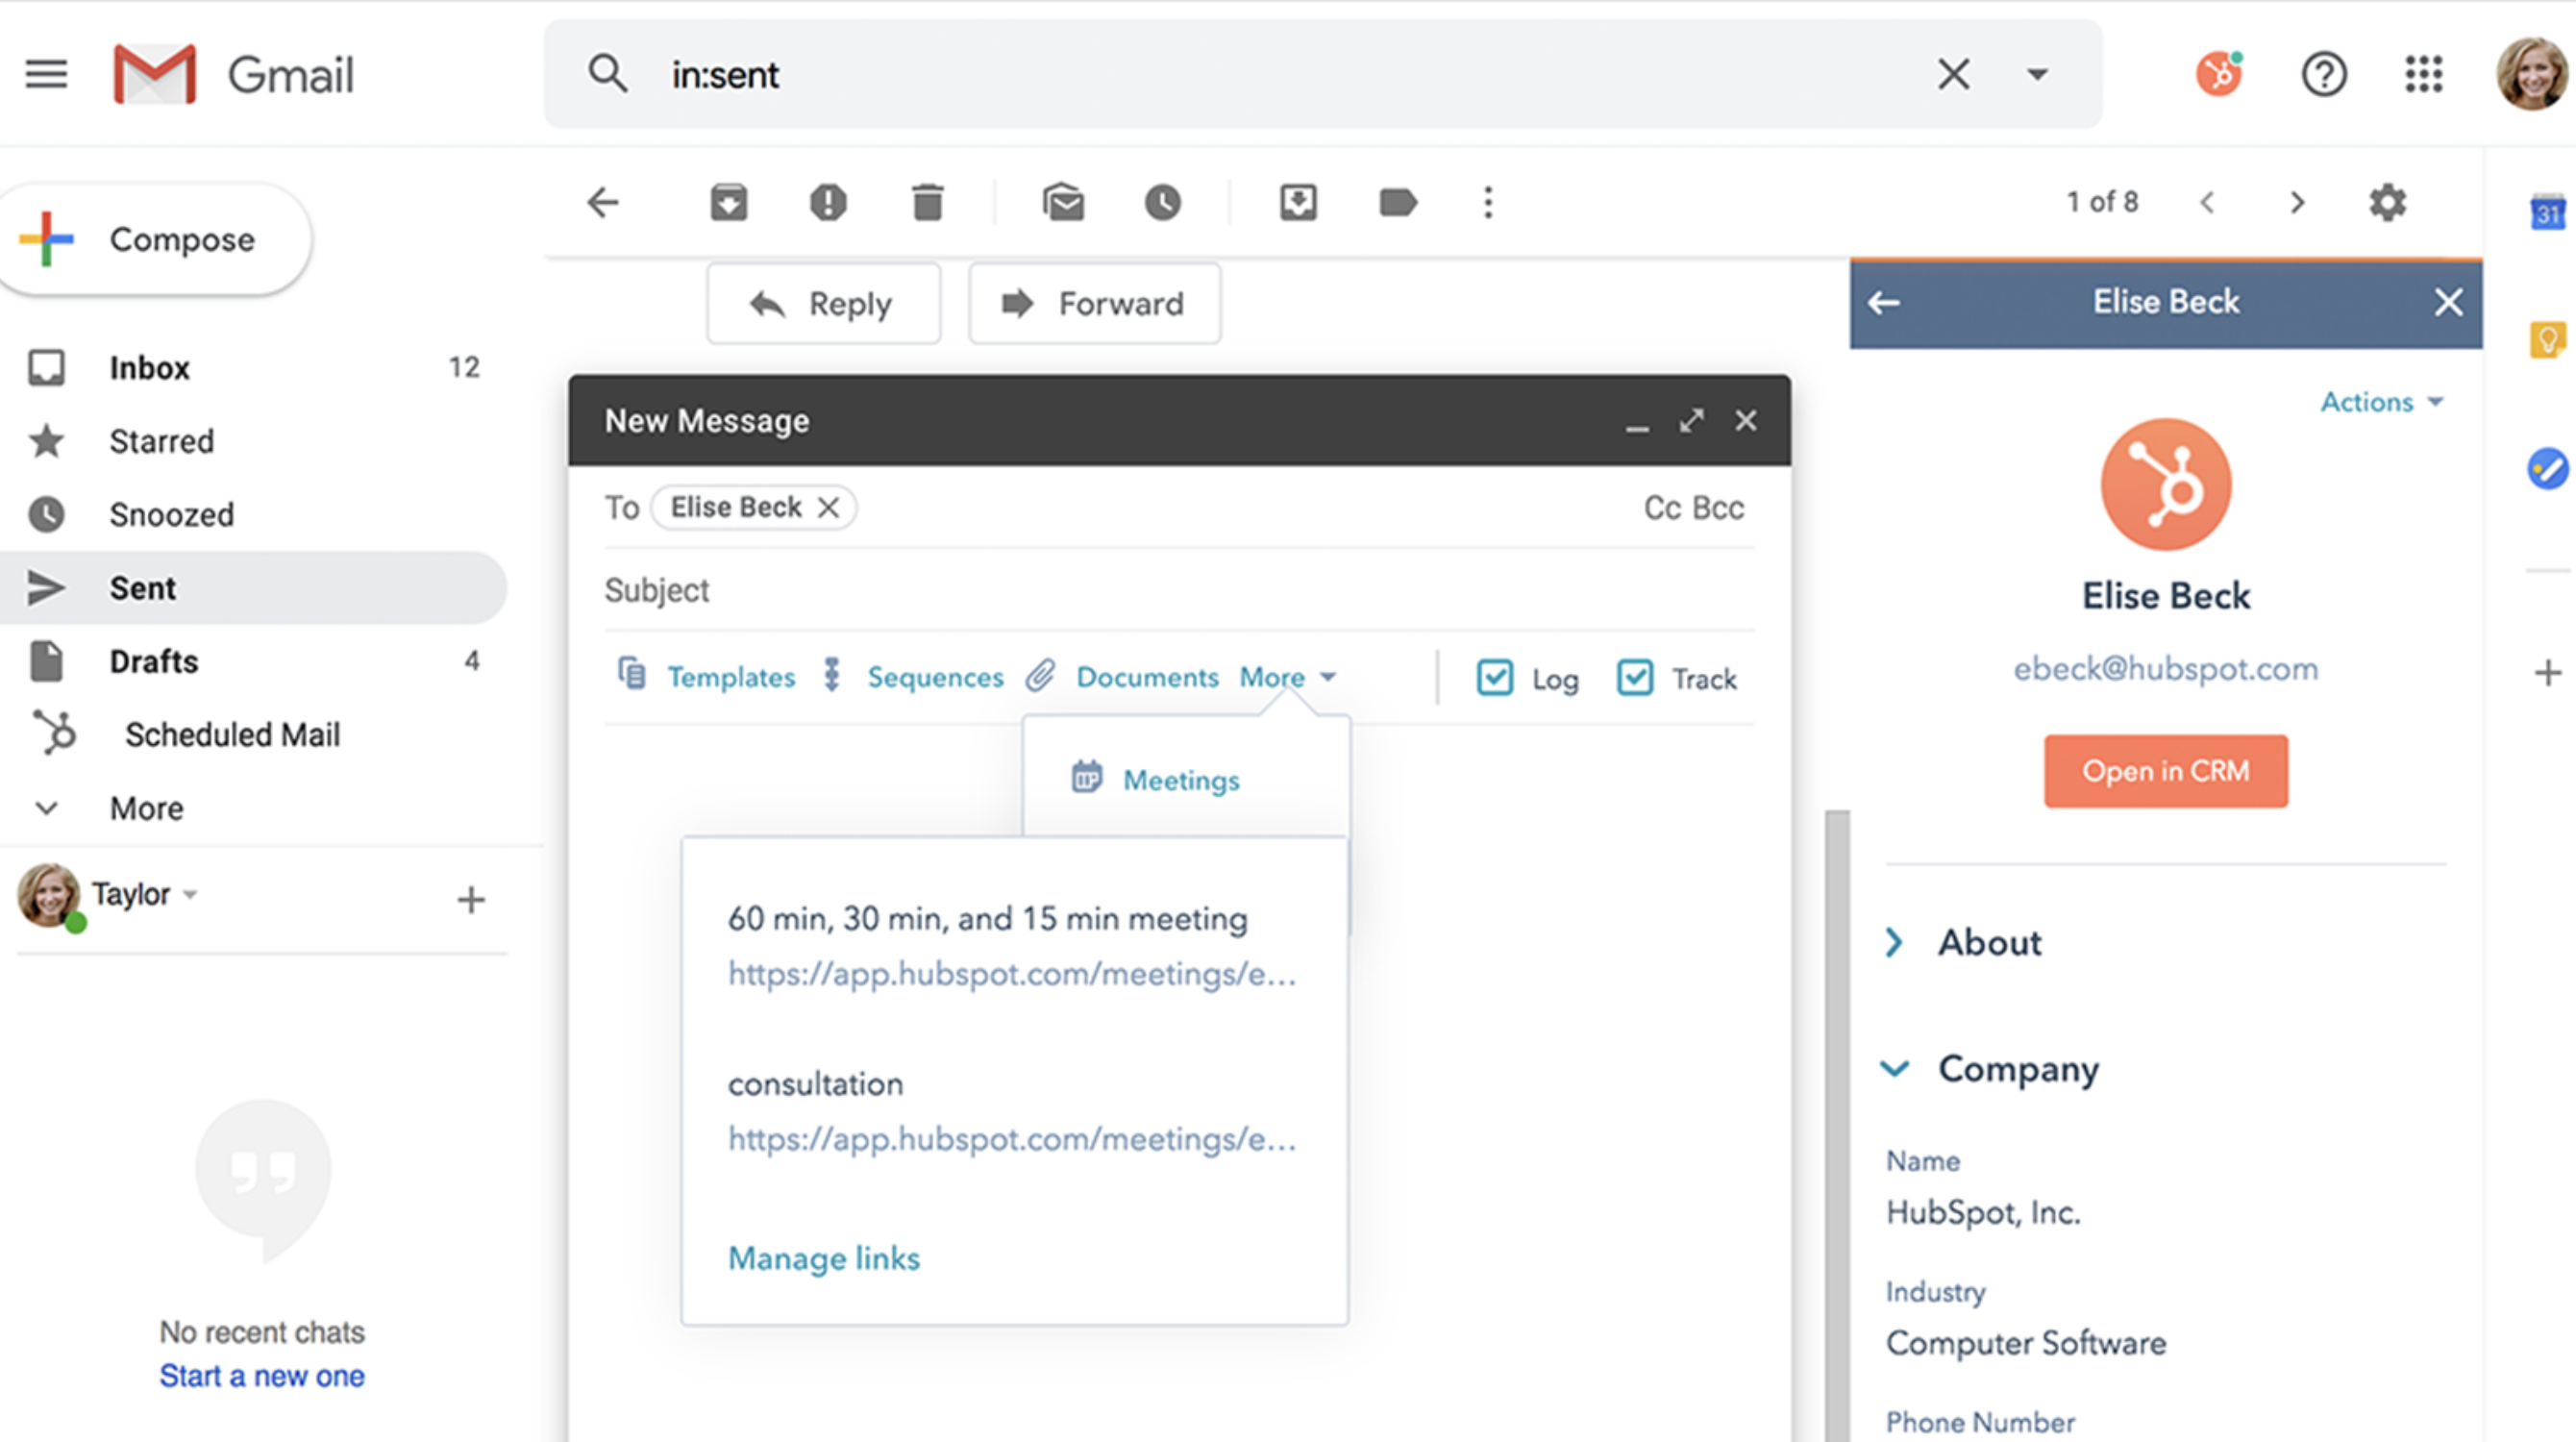Open HubSpot Documents
The height and width of the screenshot is (1442, 2576).
(x=1122, y=677)
